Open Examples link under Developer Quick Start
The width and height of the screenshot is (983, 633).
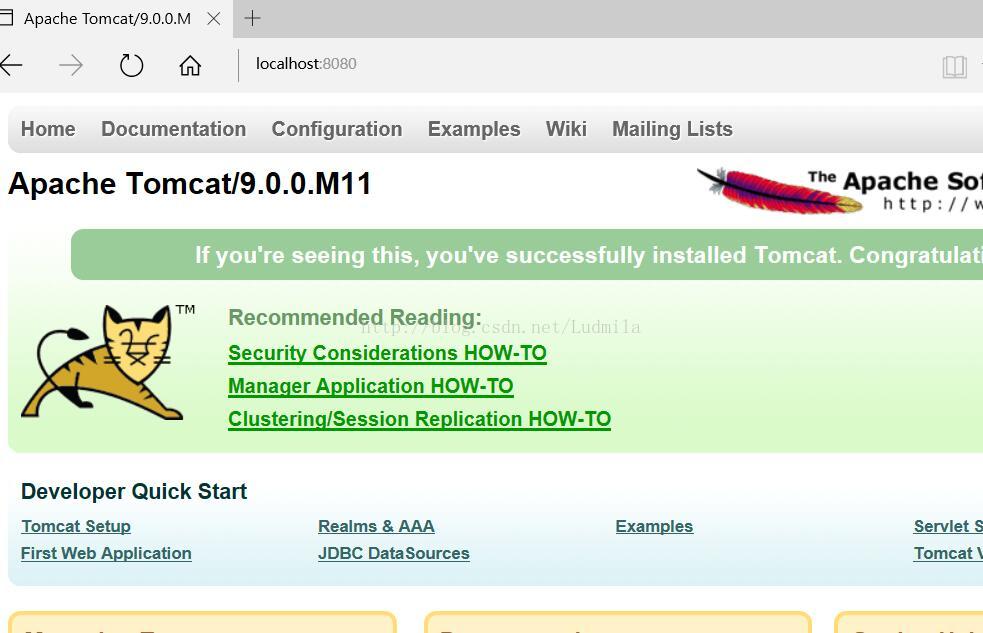[654, 526]
